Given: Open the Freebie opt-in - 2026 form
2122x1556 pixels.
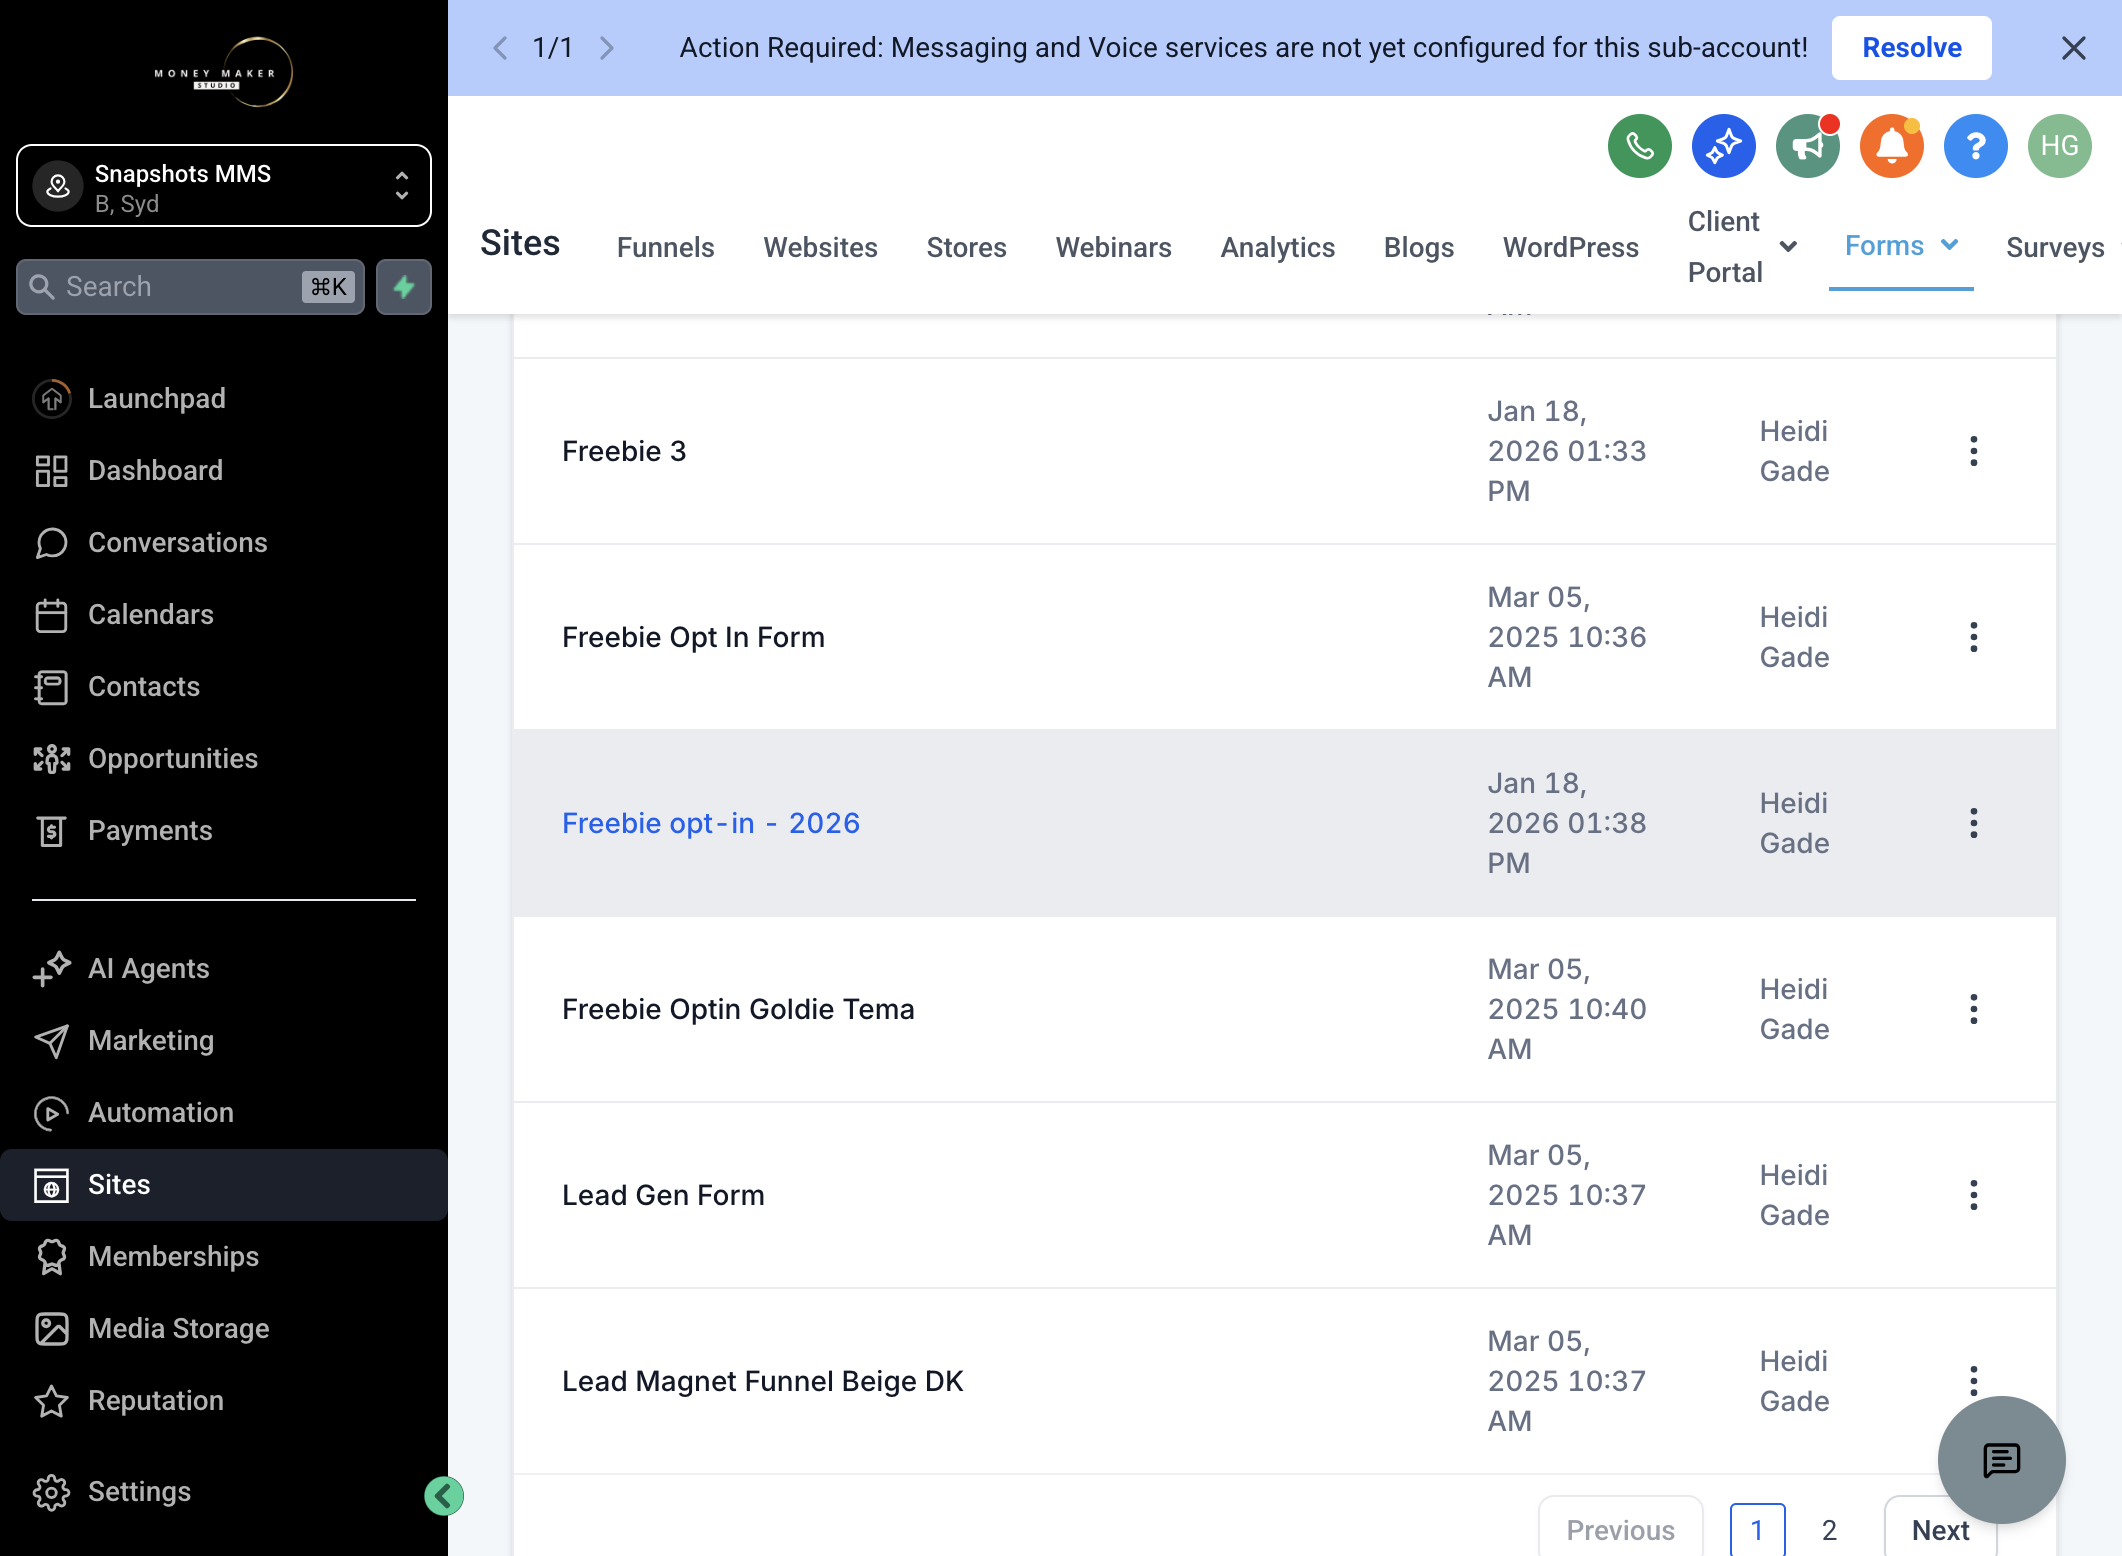Looking at the screenshot, I should coord(711,823).
